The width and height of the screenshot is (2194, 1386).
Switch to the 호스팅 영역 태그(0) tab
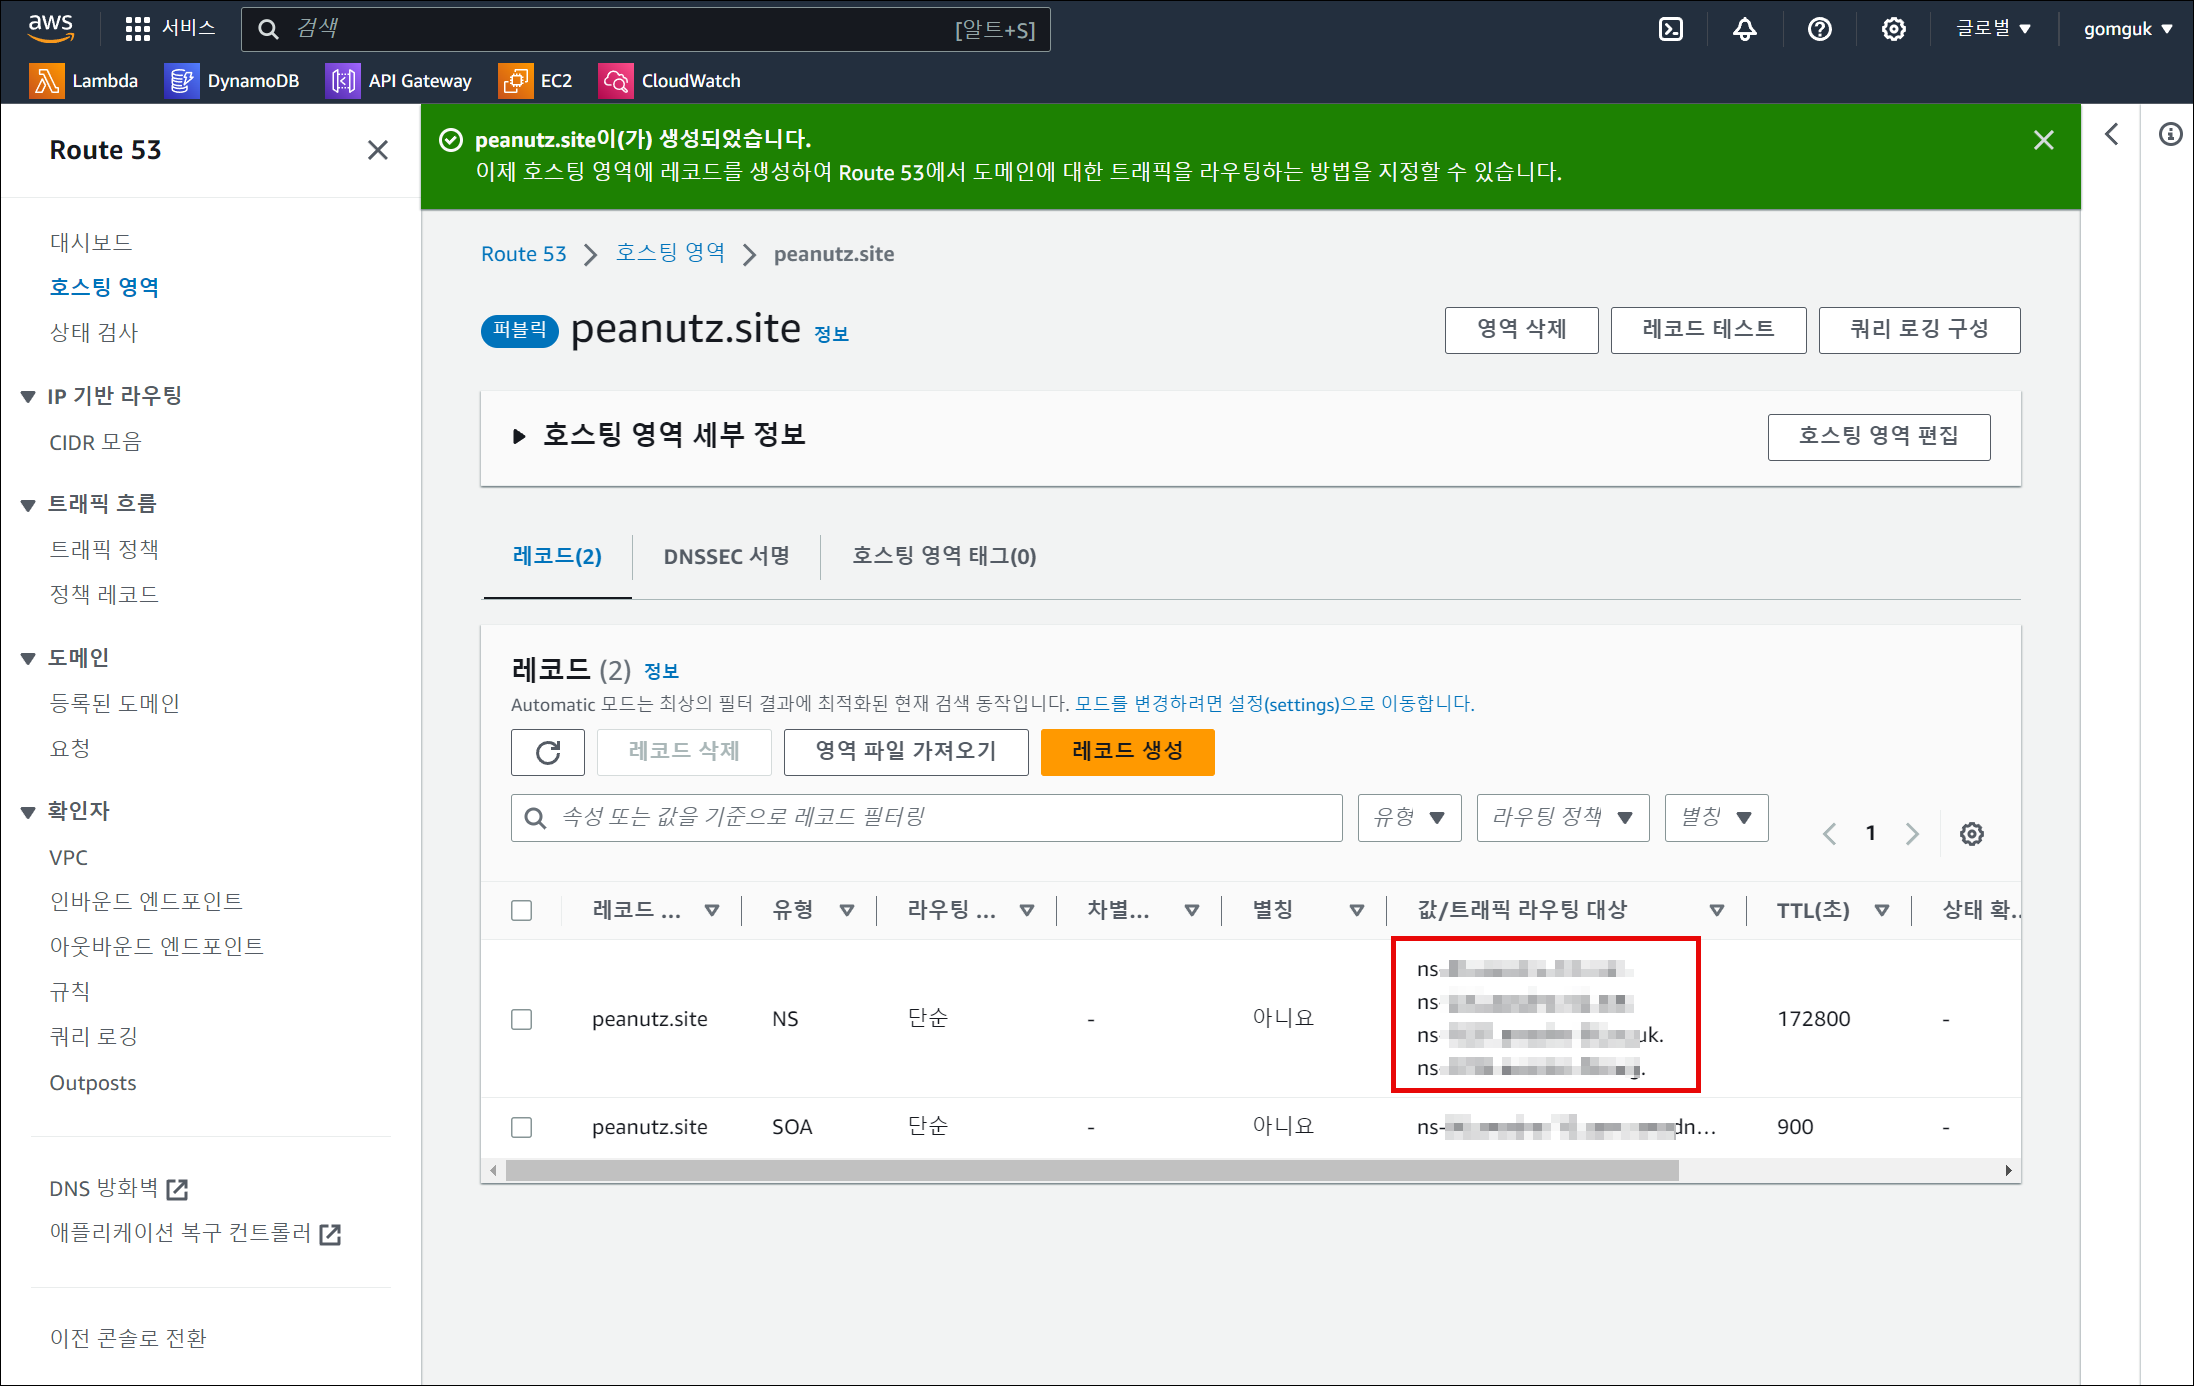click(x=943, y=556)
